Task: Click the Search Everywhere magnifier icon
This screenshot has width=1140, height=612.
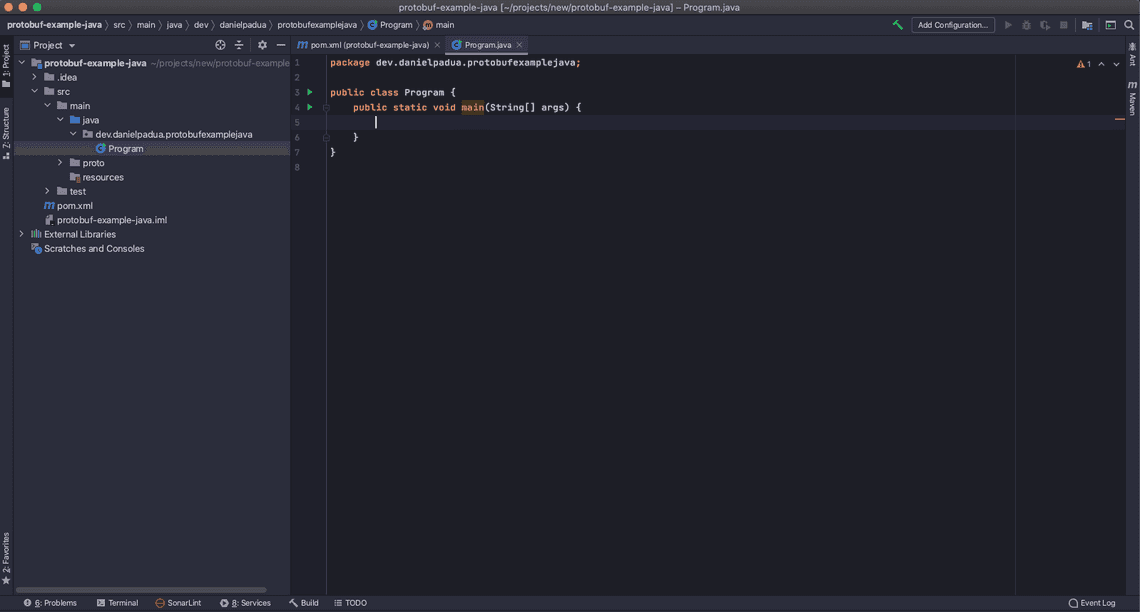Action: [x=1129, y=25]
